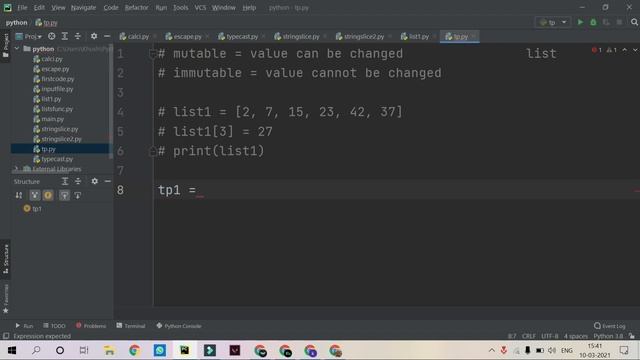Viewport: 640px width, 360px height.
Task: Open the Run menu
Action: (x=161, y=7)
